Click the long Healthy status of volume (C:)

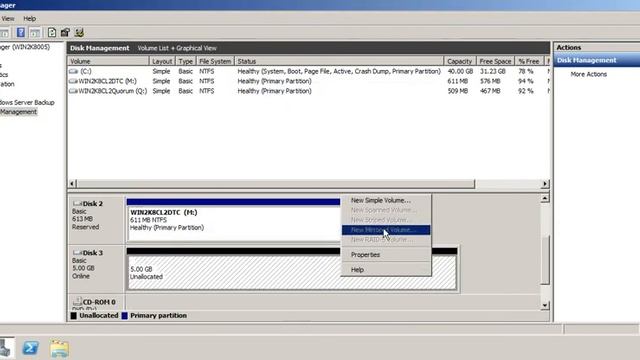tap(339, 71)
